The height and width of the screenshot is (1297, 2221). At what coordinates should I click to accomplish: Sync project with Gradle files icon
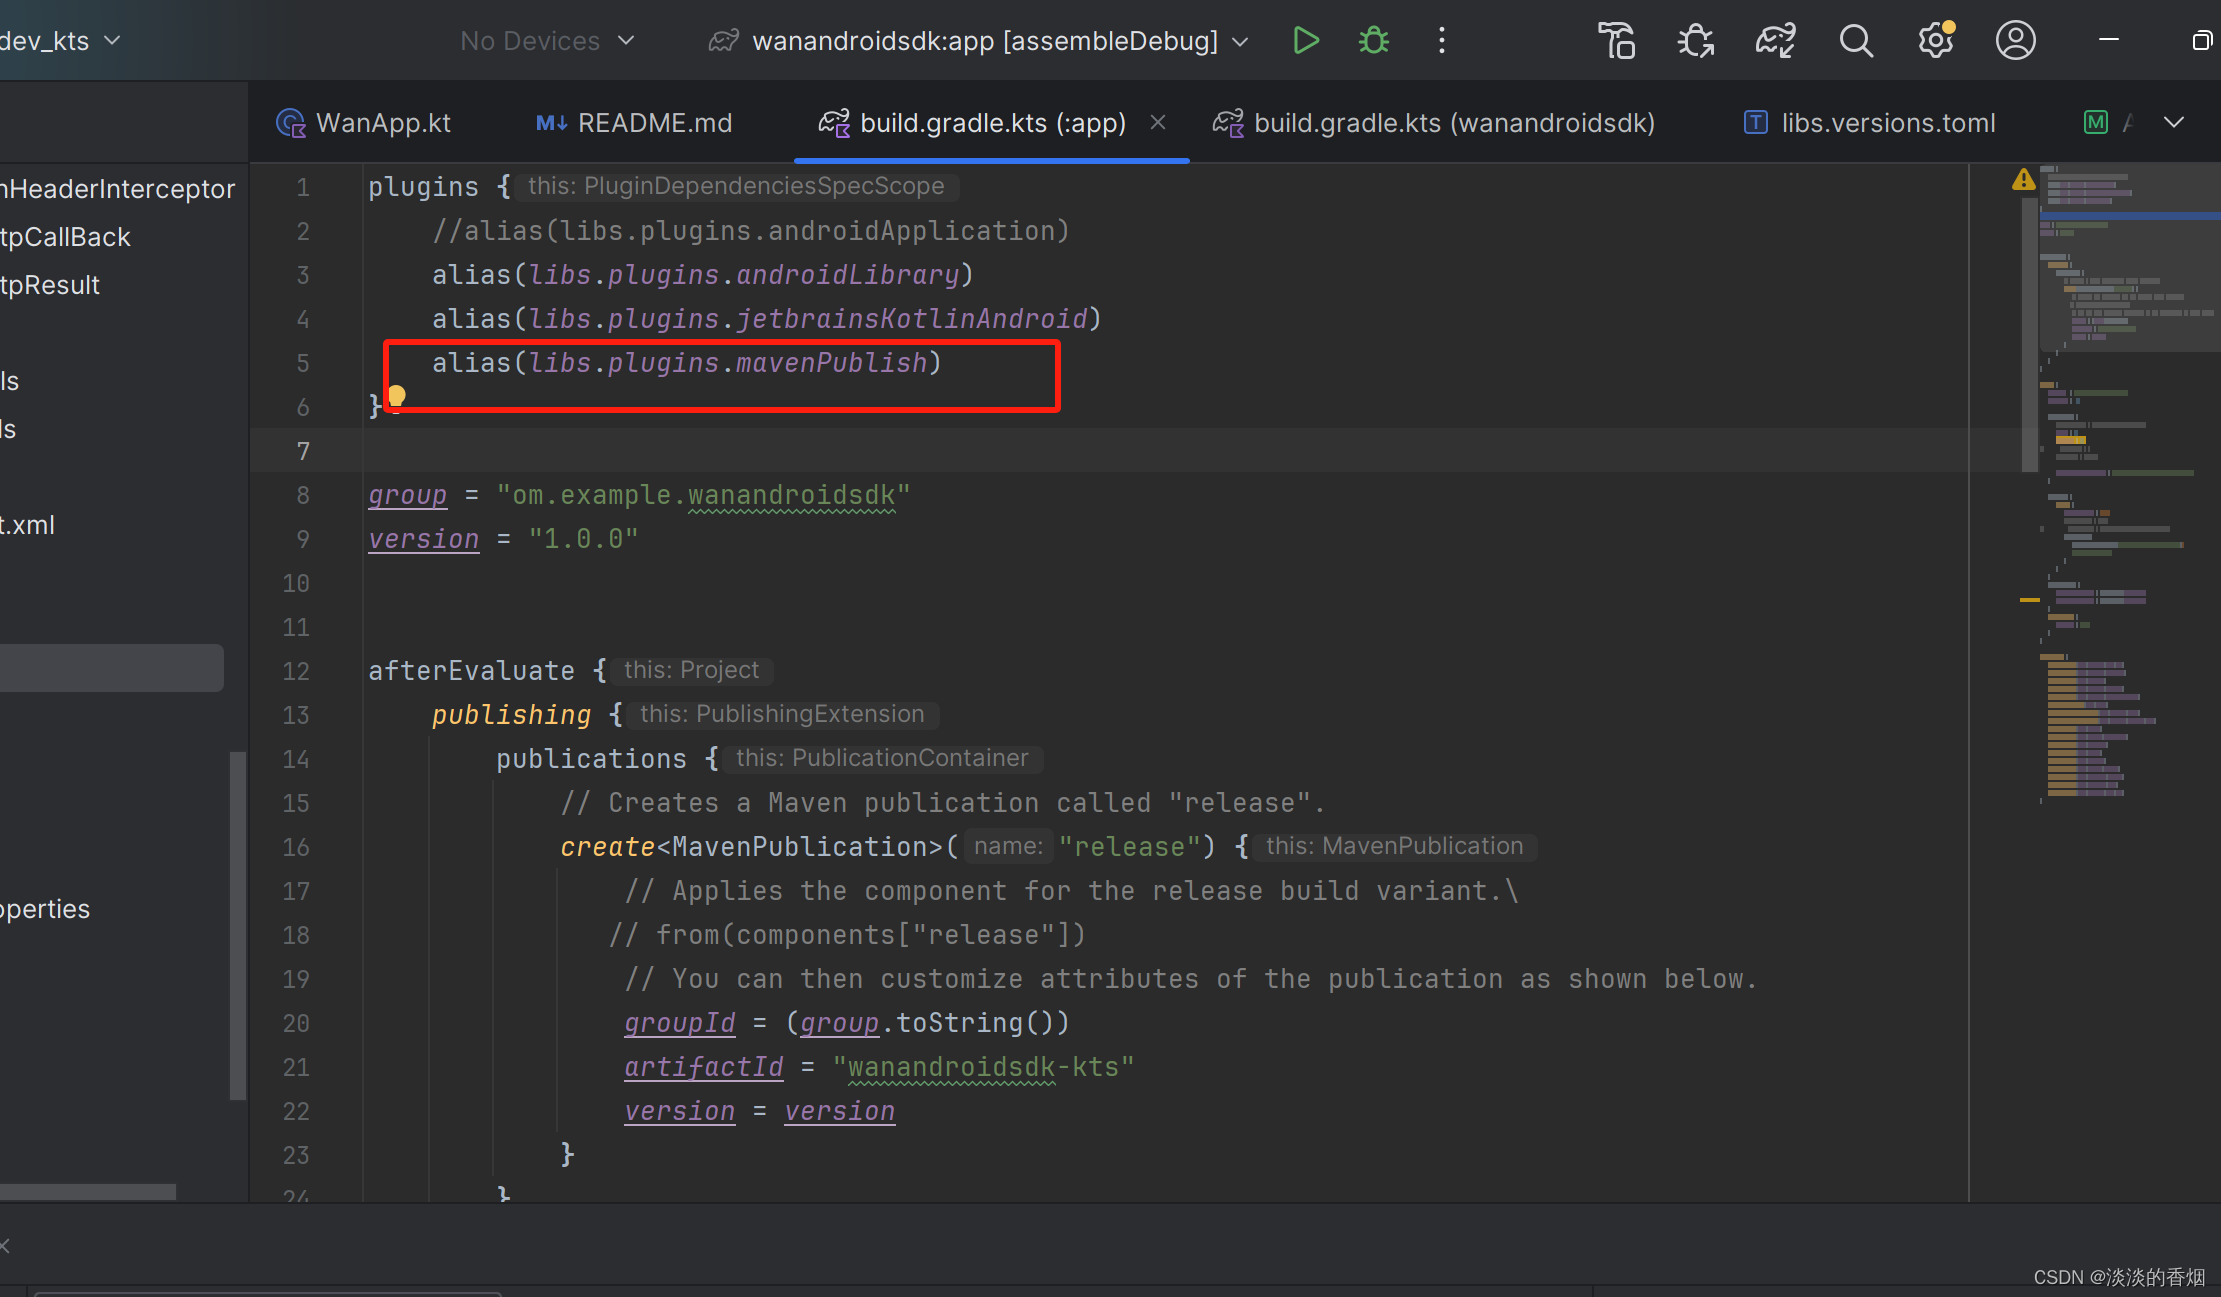tap(1775, 41)
